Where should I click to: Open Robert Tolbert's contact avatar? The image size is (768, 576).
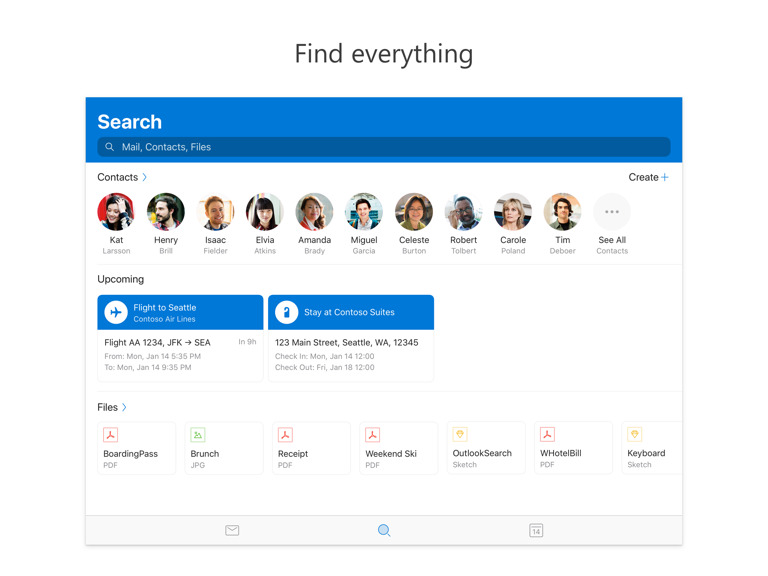pos(463,212)
